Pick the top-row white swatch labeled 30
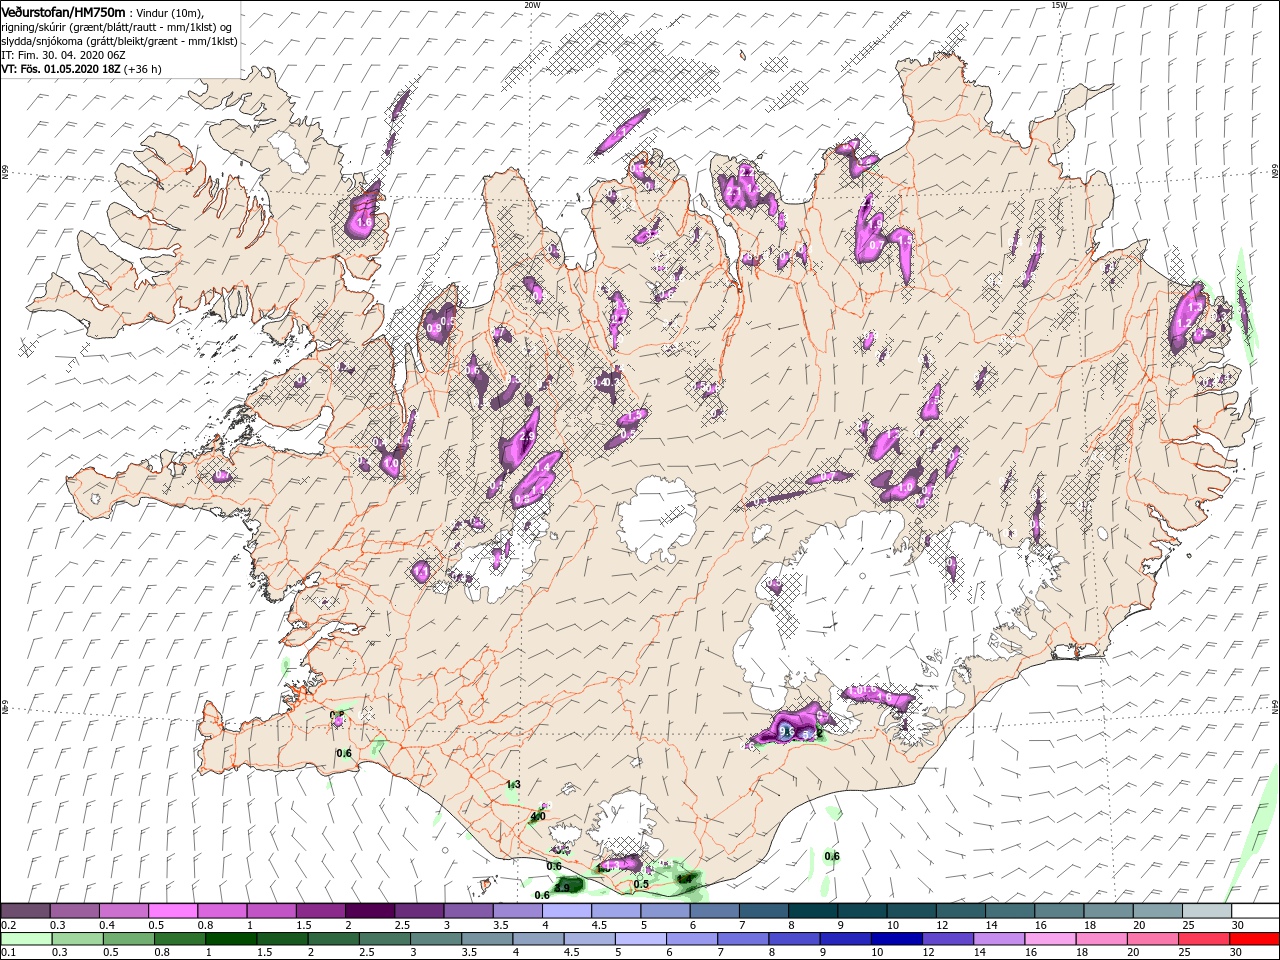Viewport: 1280px width, 960px height. (x=1255, y=911)
